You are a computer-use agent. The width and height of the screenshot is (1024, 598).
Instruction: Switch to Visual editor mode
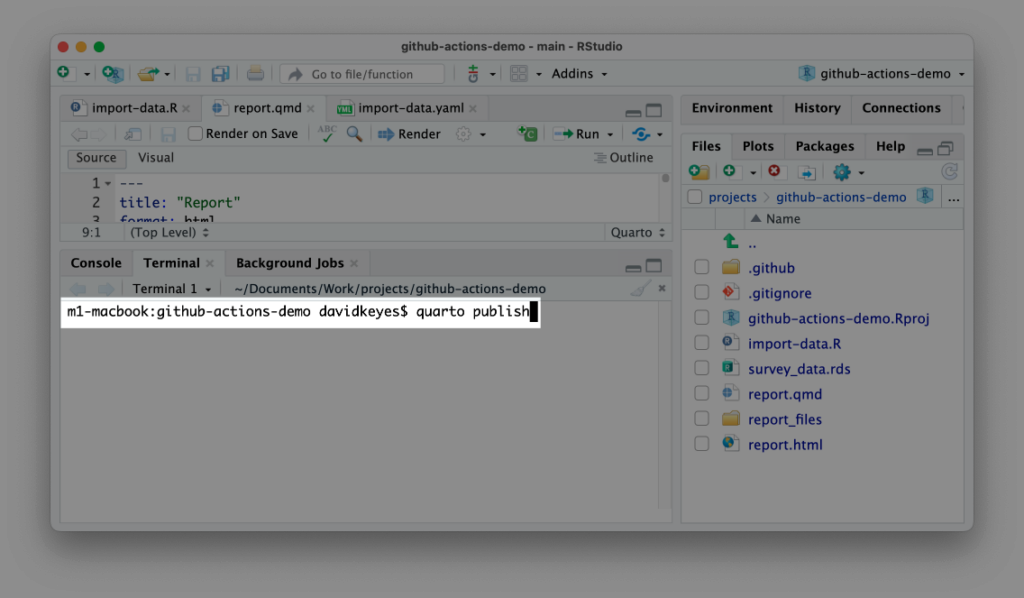155,157
